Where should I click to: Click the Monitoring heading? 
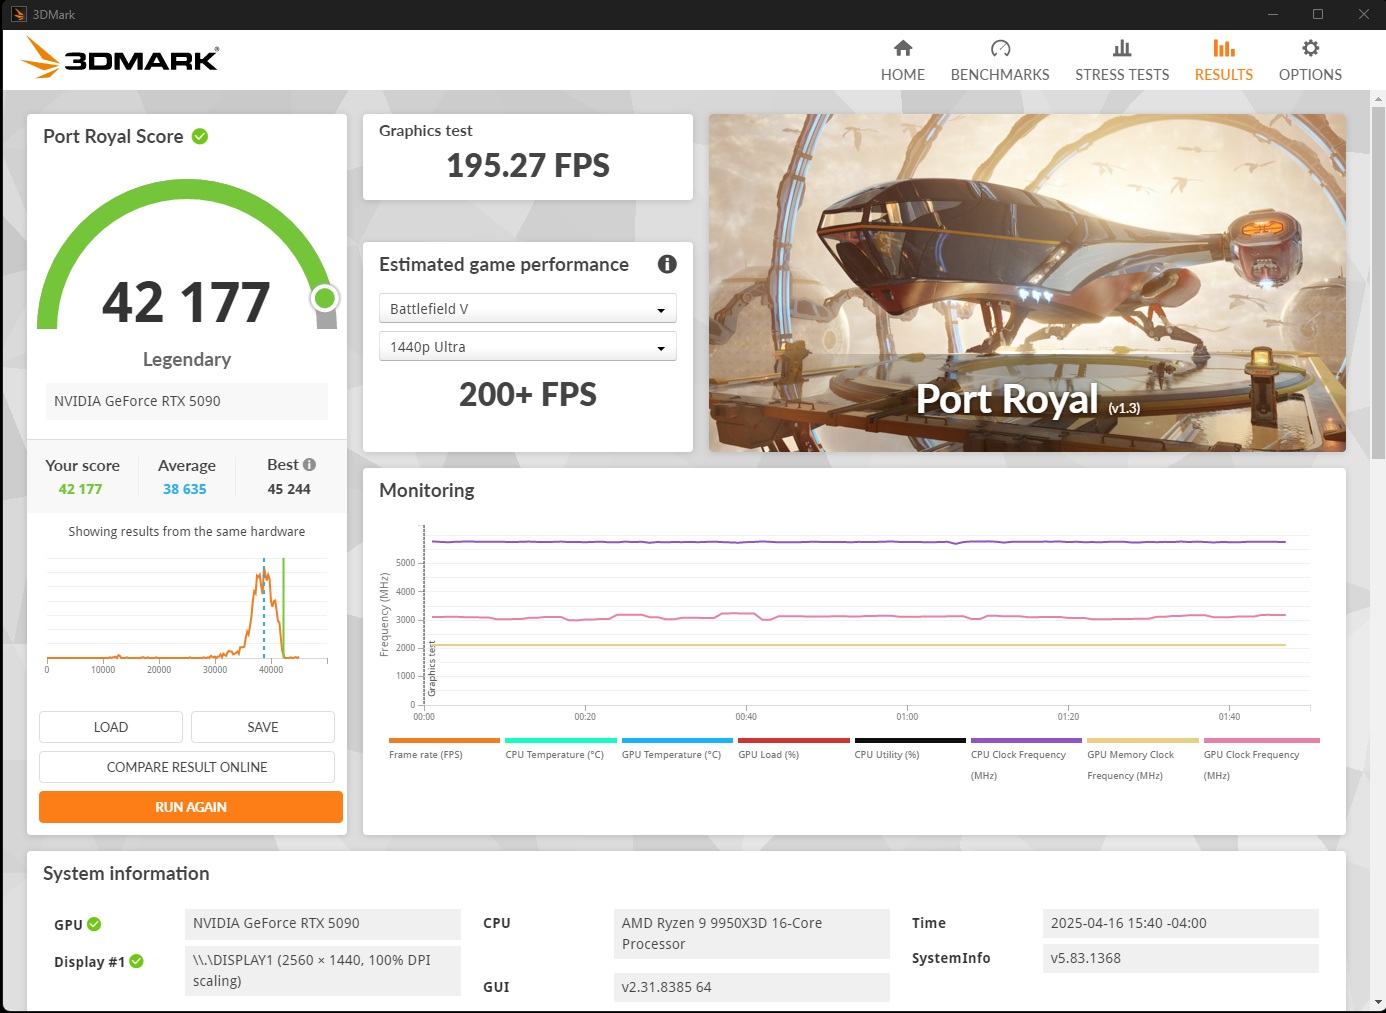pos(427,490)
